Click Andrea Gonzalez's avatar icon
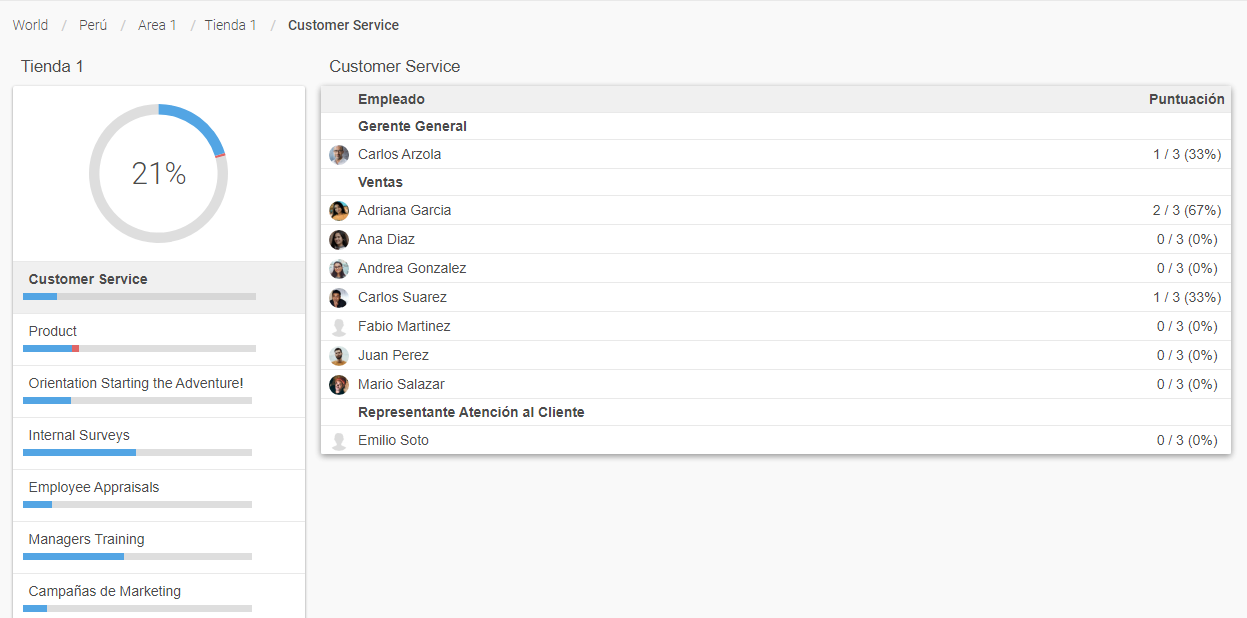This screenshot has height=618, width=1247. point(339,269)
